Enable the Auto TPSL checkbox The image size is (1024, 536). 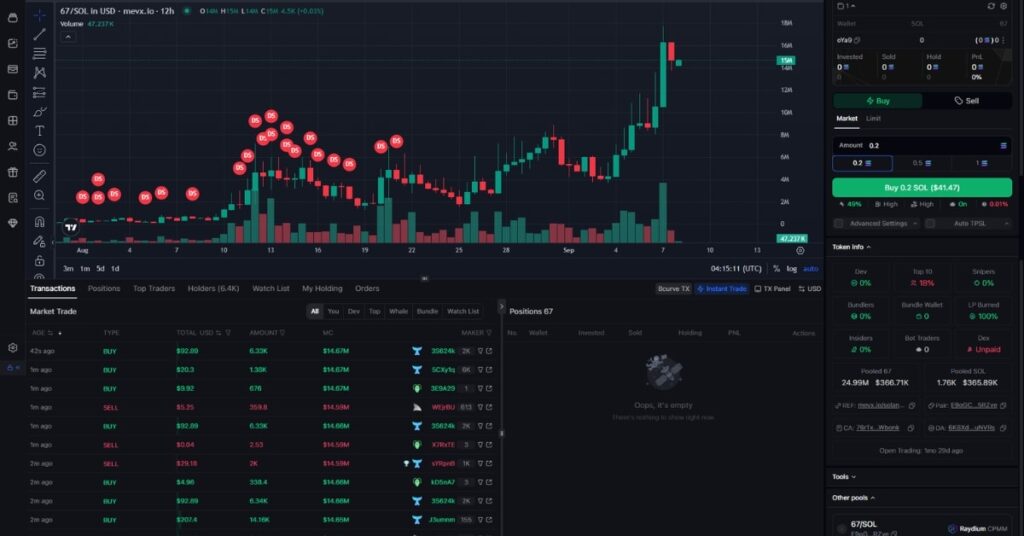tap(931, 223)
